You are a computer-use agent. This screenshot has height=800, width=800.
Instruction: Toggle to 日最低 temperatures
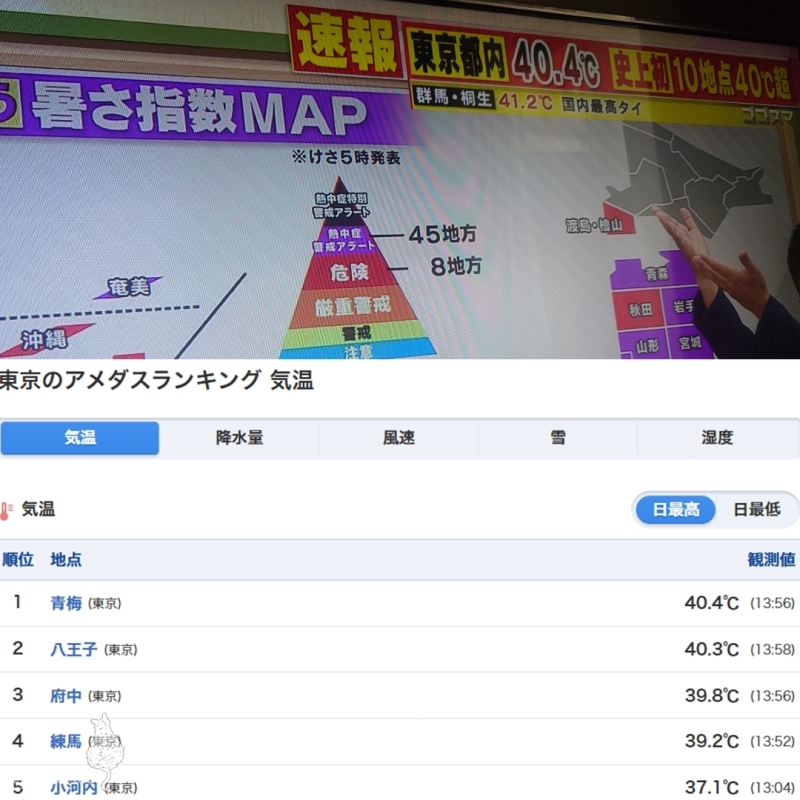click(x=756, y=510)
